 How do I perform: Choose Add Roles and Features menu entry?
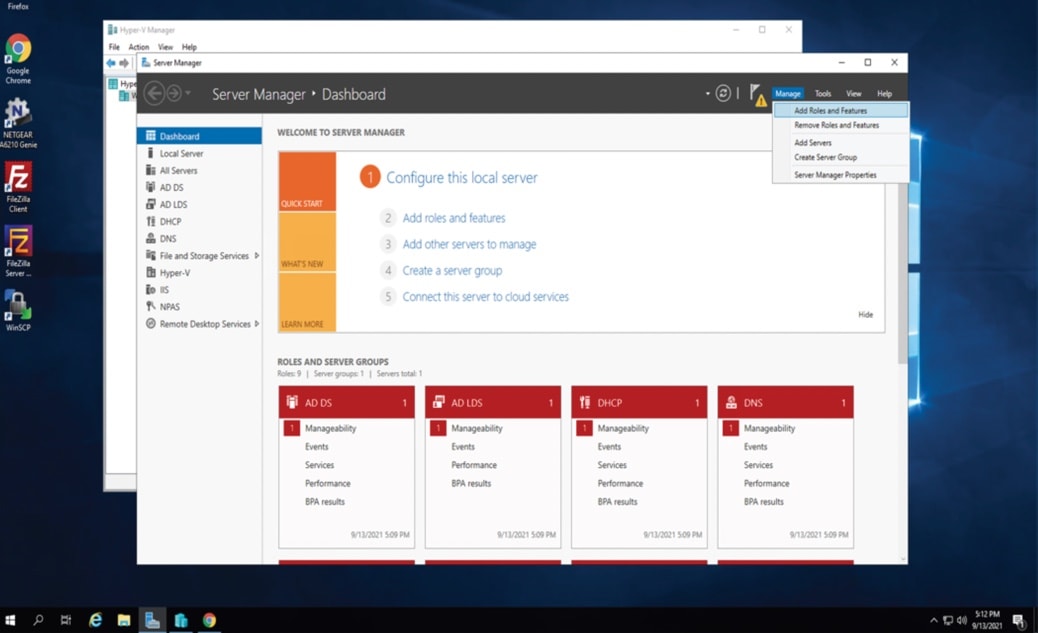click(830, 111)
